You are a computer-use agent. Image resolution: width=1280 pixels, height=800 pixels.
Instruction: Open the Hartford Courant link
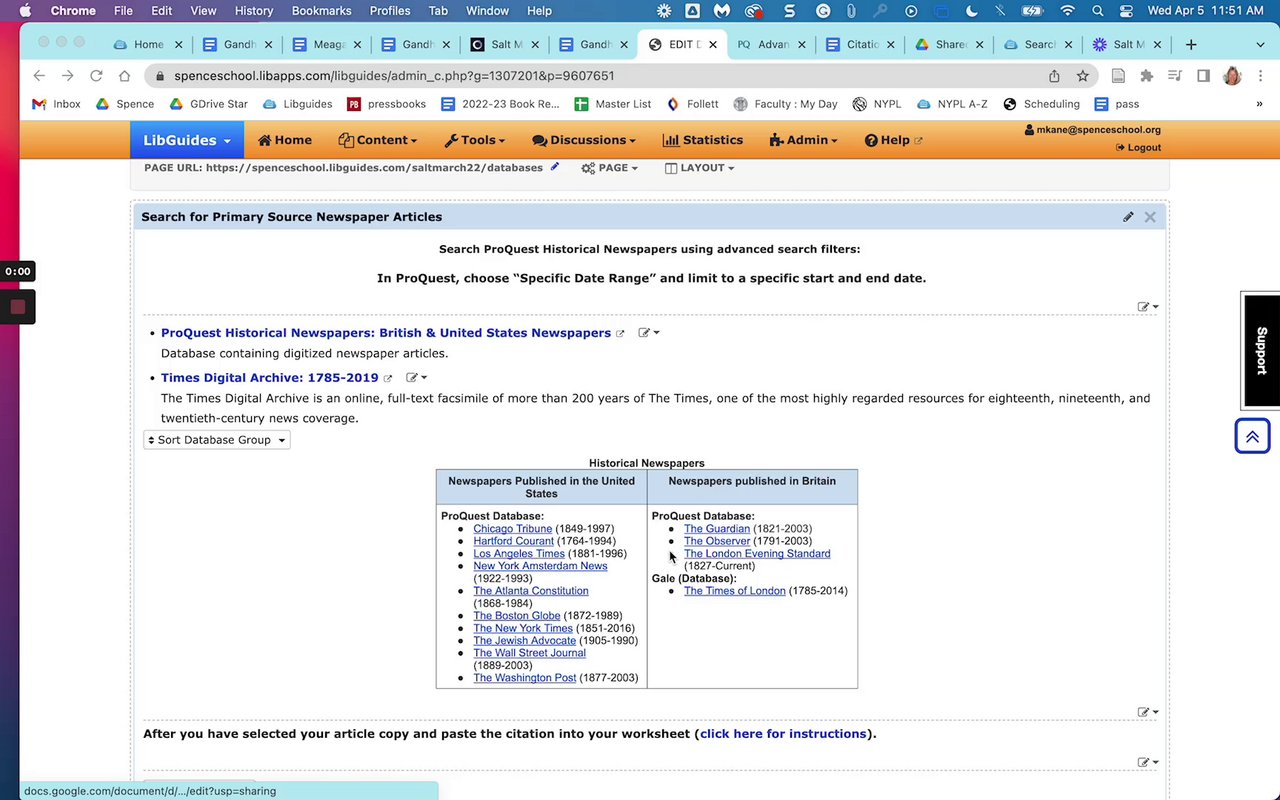coord(514,541)
